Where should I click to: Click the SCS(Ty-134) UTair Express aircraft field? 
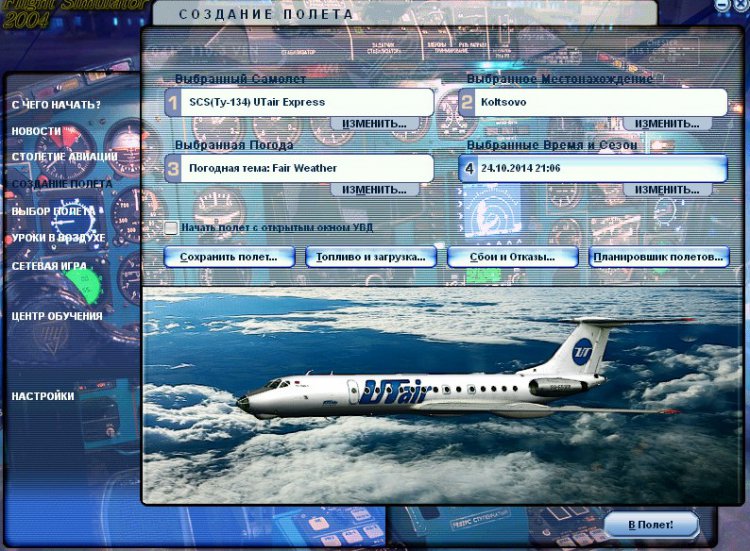coord(308,102)
